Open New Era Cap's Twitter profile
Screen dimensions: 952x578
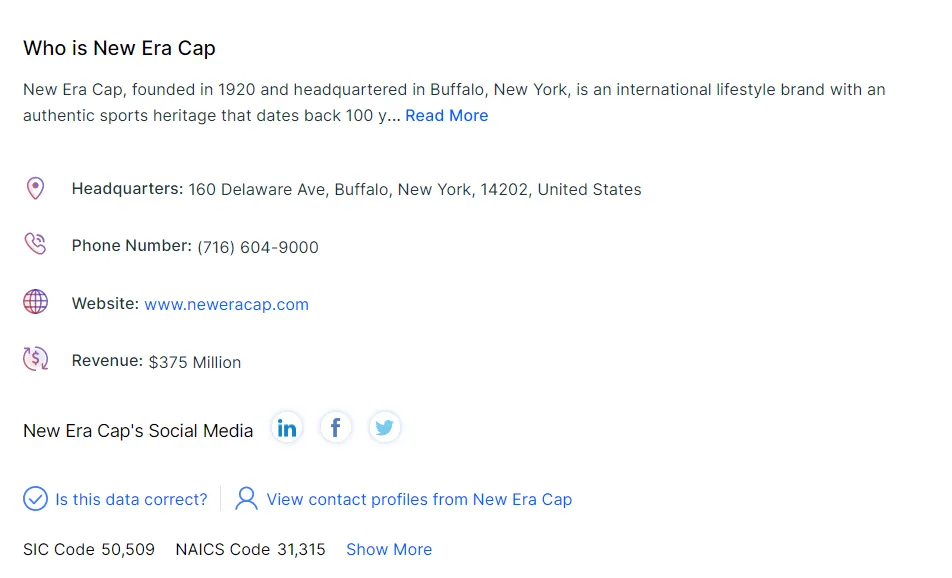pos(384,429)
